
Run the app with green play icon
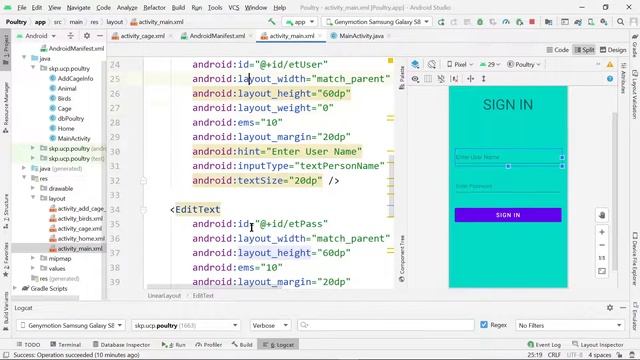pyautogui.click(x=441, y=22)
